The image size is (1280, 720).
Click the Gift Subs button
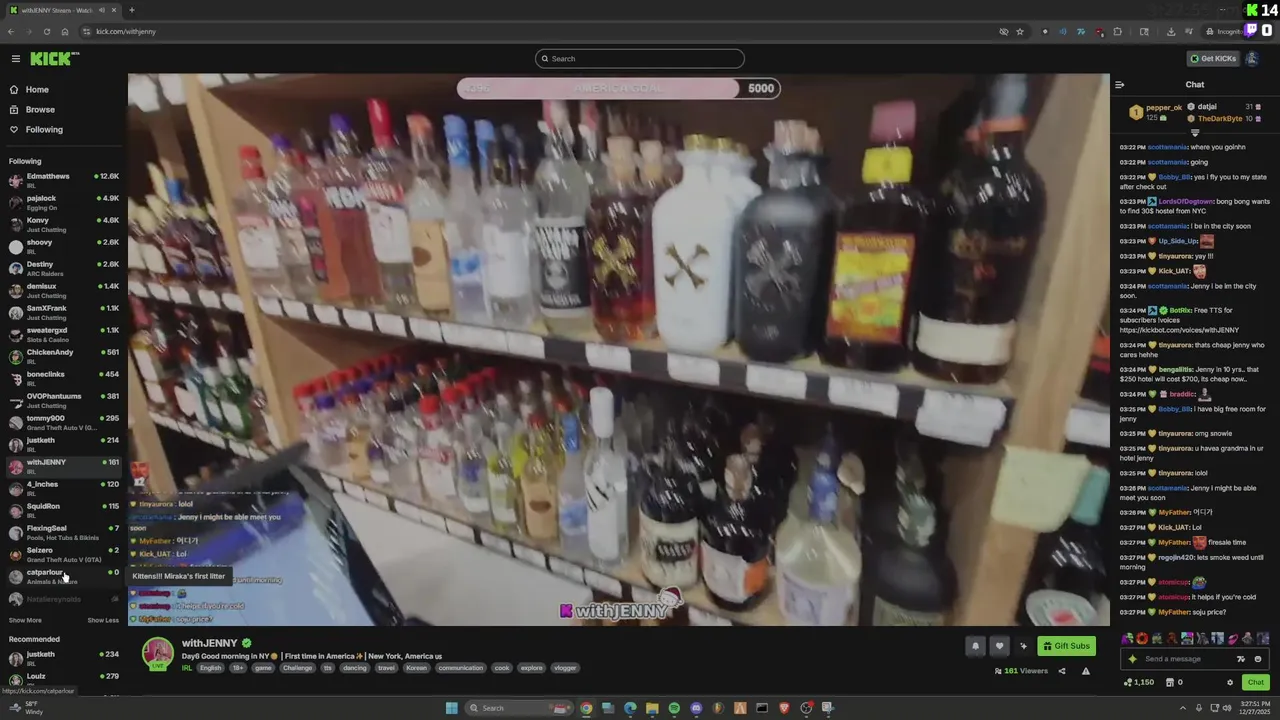click(1066, 646)
